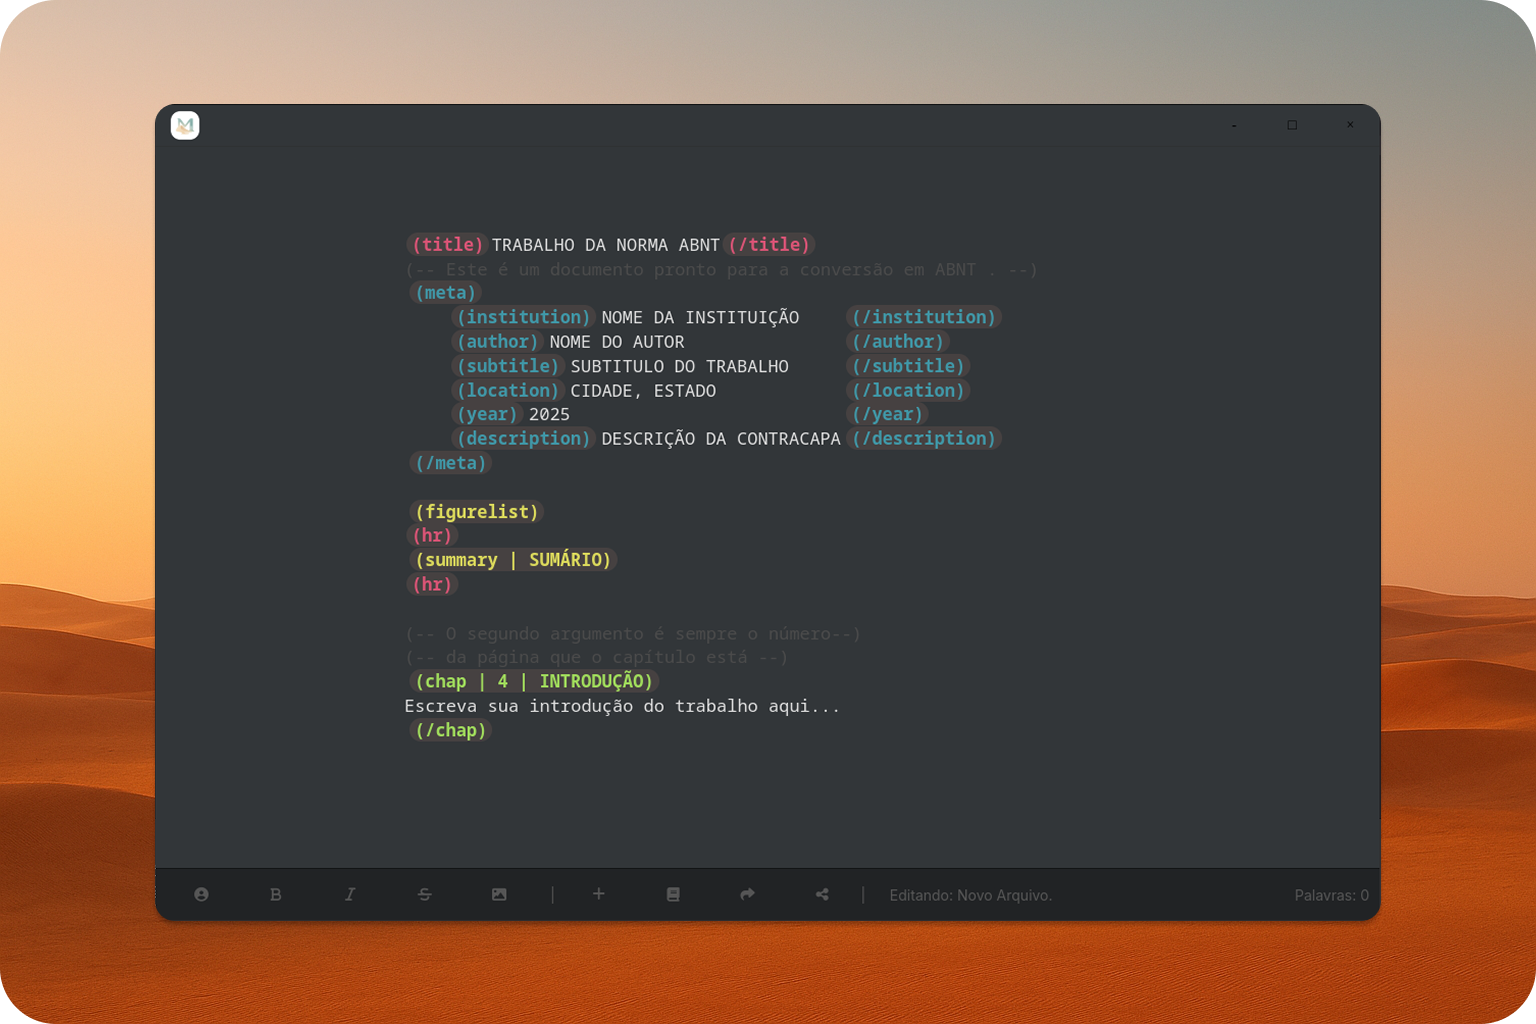
Task: Click the opening (subtitle) tag
Action: (x=508, y=366)
